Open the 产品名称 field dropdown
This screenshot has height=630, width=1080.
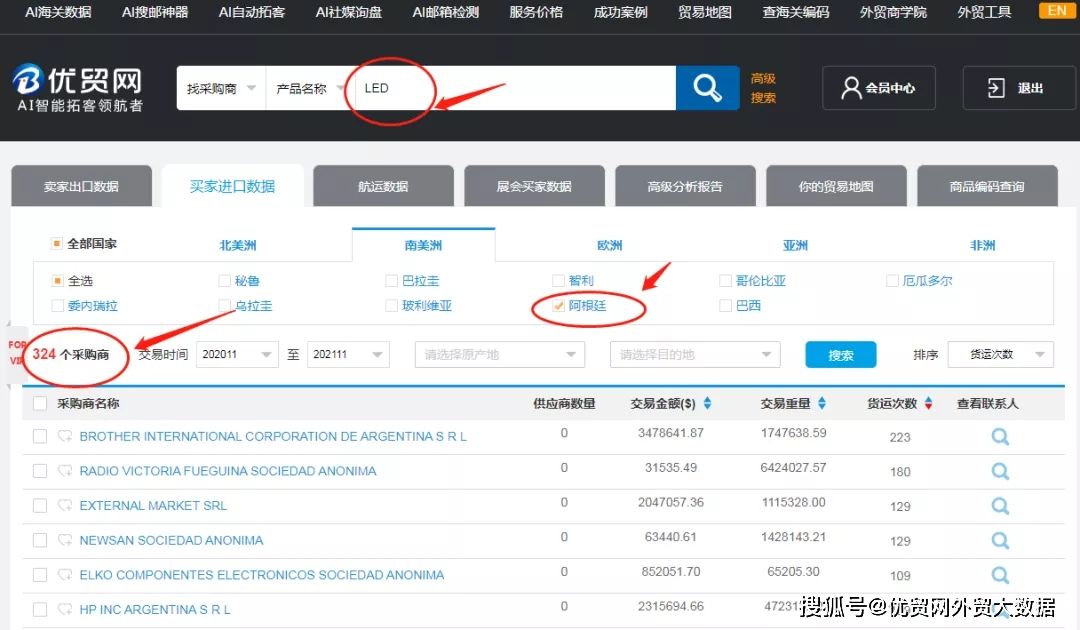click(310, 88)
